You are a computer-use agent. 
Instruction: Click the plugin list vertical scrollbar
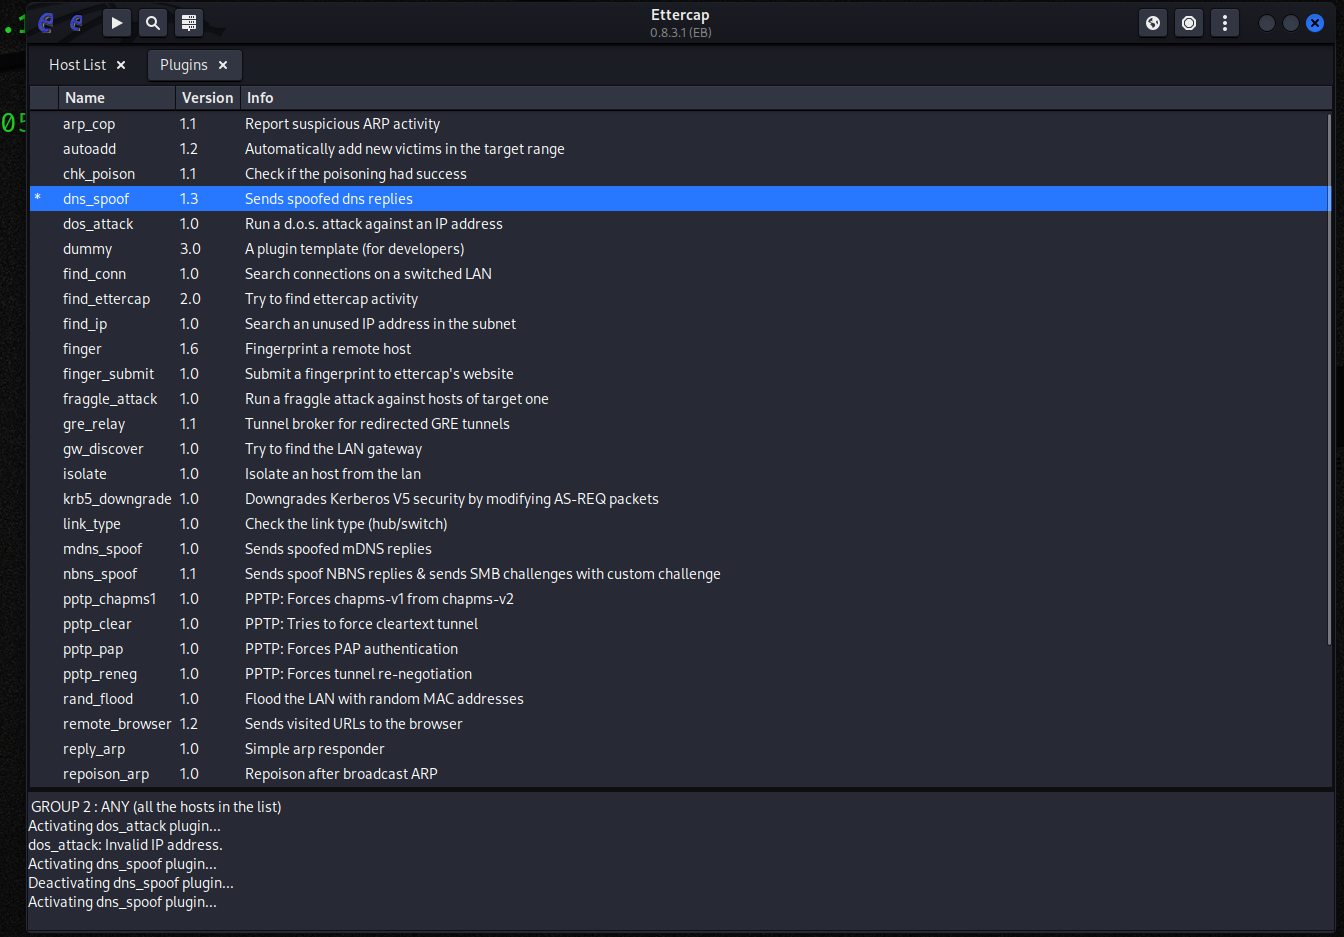tap(1329, 380)
